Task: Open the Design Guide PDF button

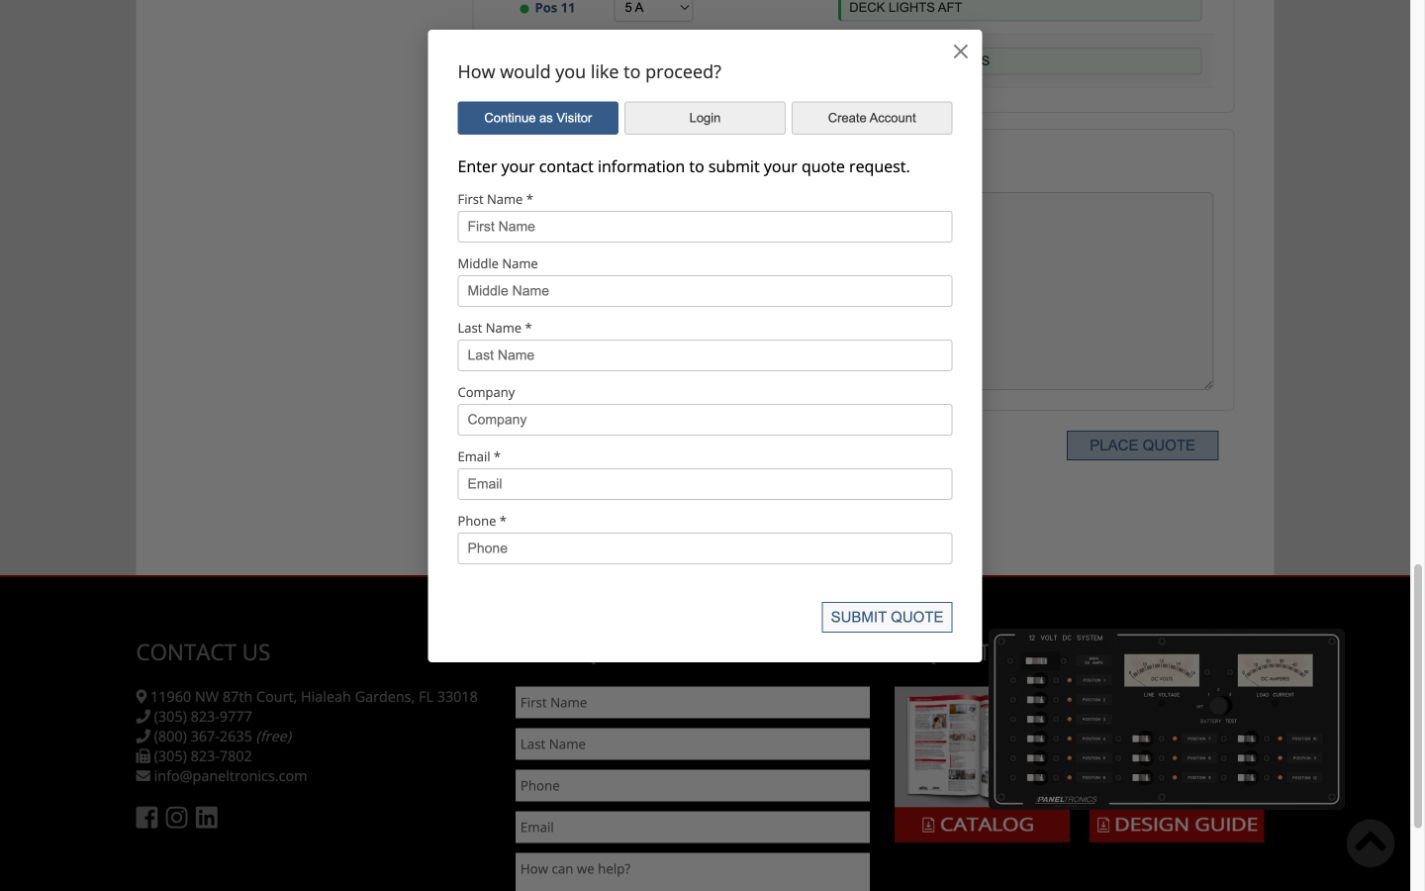Action: (1176, 825)
